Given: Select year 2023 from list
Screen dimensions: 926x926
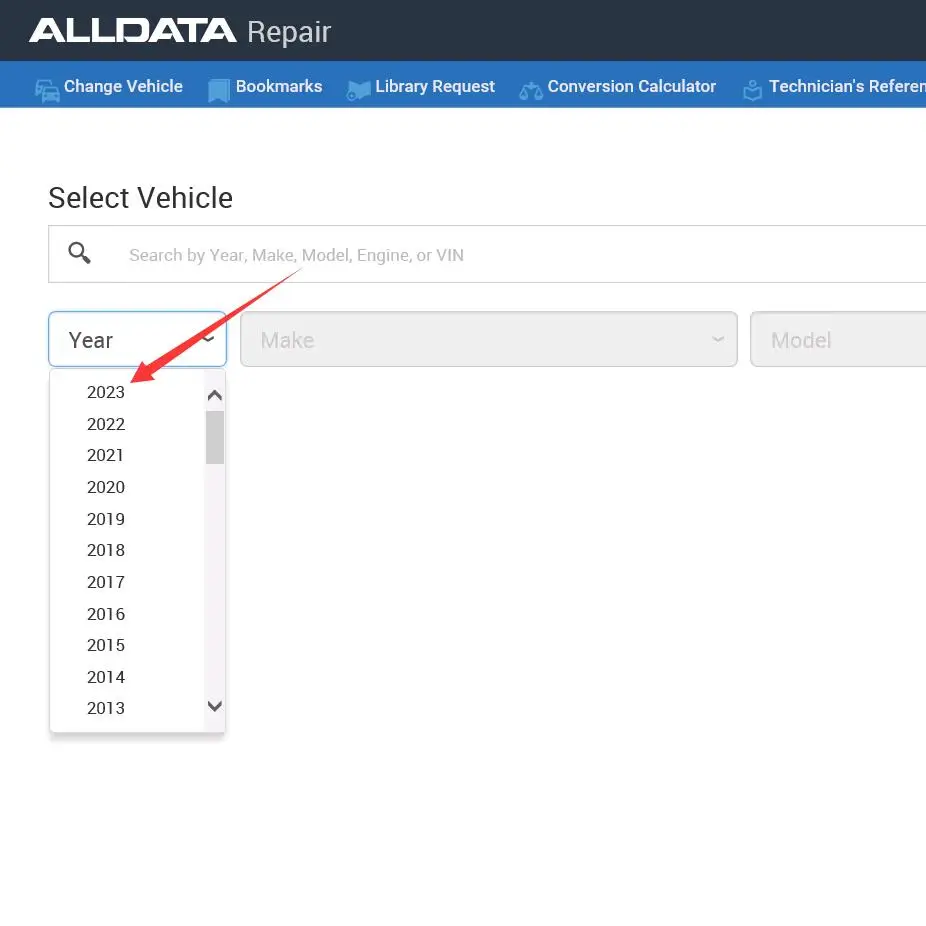Looking at the screenshot, I should click(106, 392).
